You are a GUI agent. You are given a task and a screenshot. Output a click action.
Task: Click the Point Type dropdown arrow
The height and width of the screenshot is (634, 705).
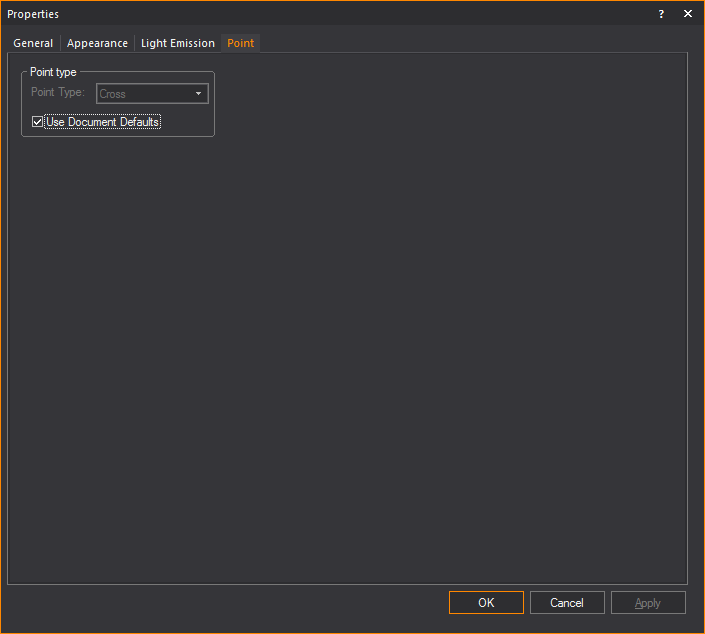point(198,94)
